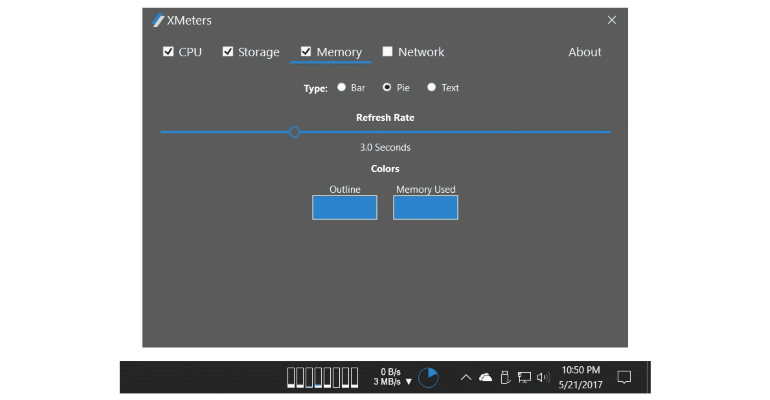The width and height of the screenshot is (770, 400).
Task: Click the USB safely remove tray icon
Action: 505,377
